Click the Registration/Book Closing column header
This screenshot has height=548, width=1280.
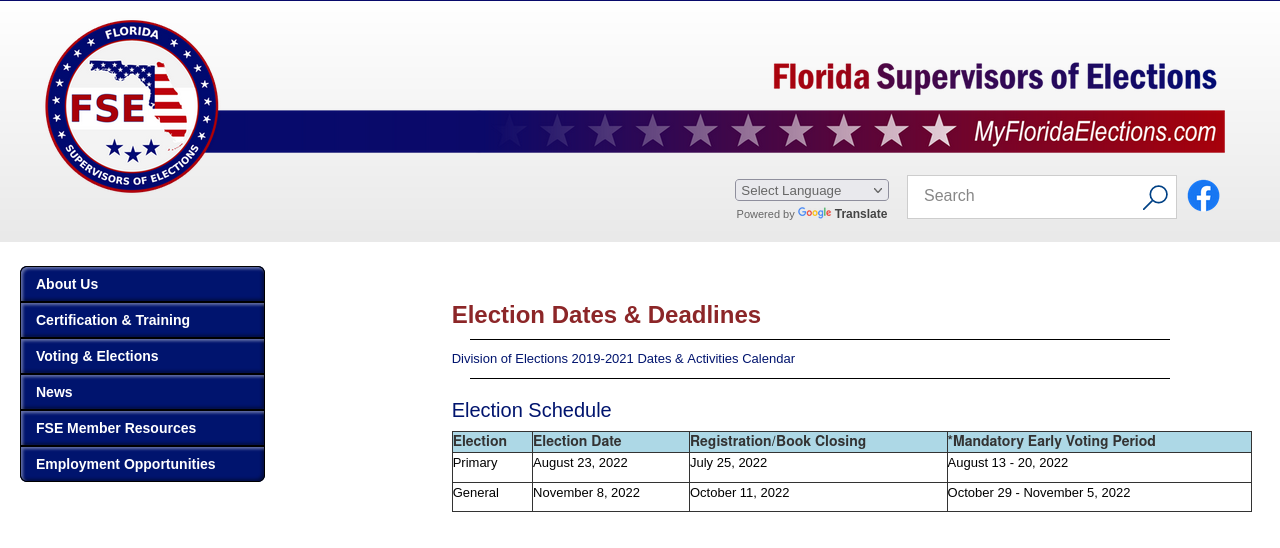pos(778,442)
